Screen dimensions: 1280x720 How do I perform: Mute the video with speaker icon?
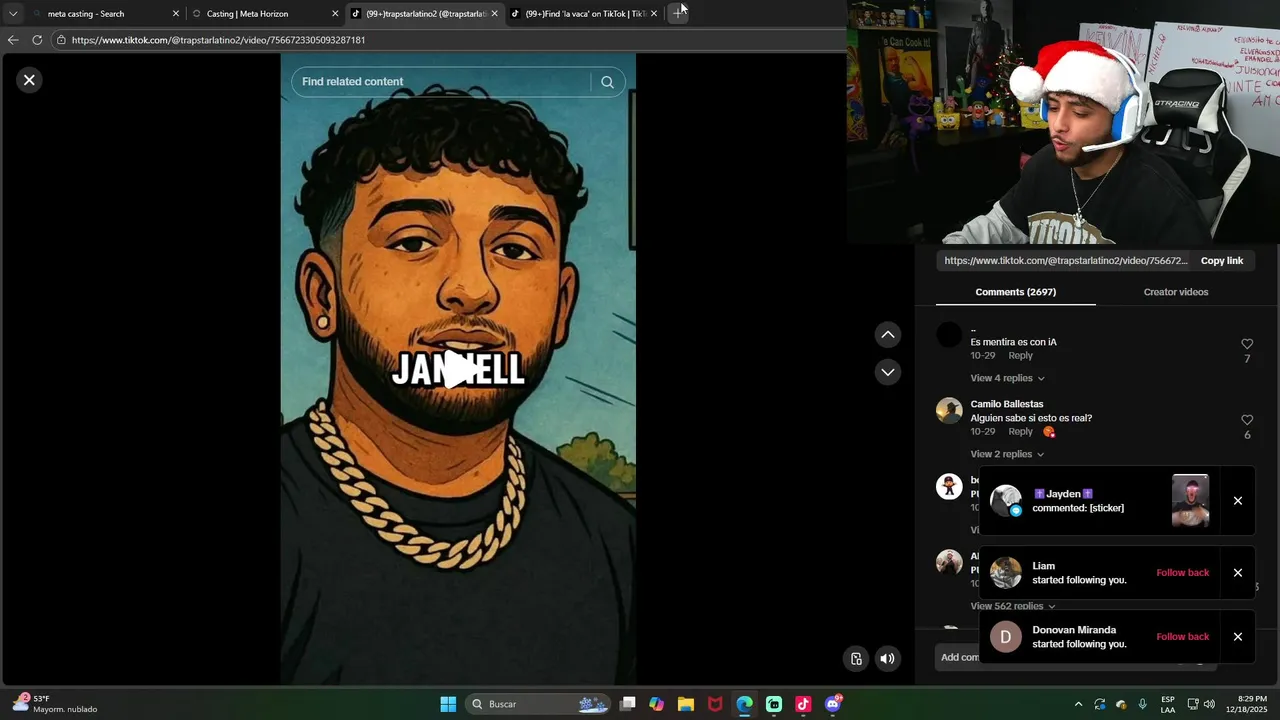click(887, 658)
